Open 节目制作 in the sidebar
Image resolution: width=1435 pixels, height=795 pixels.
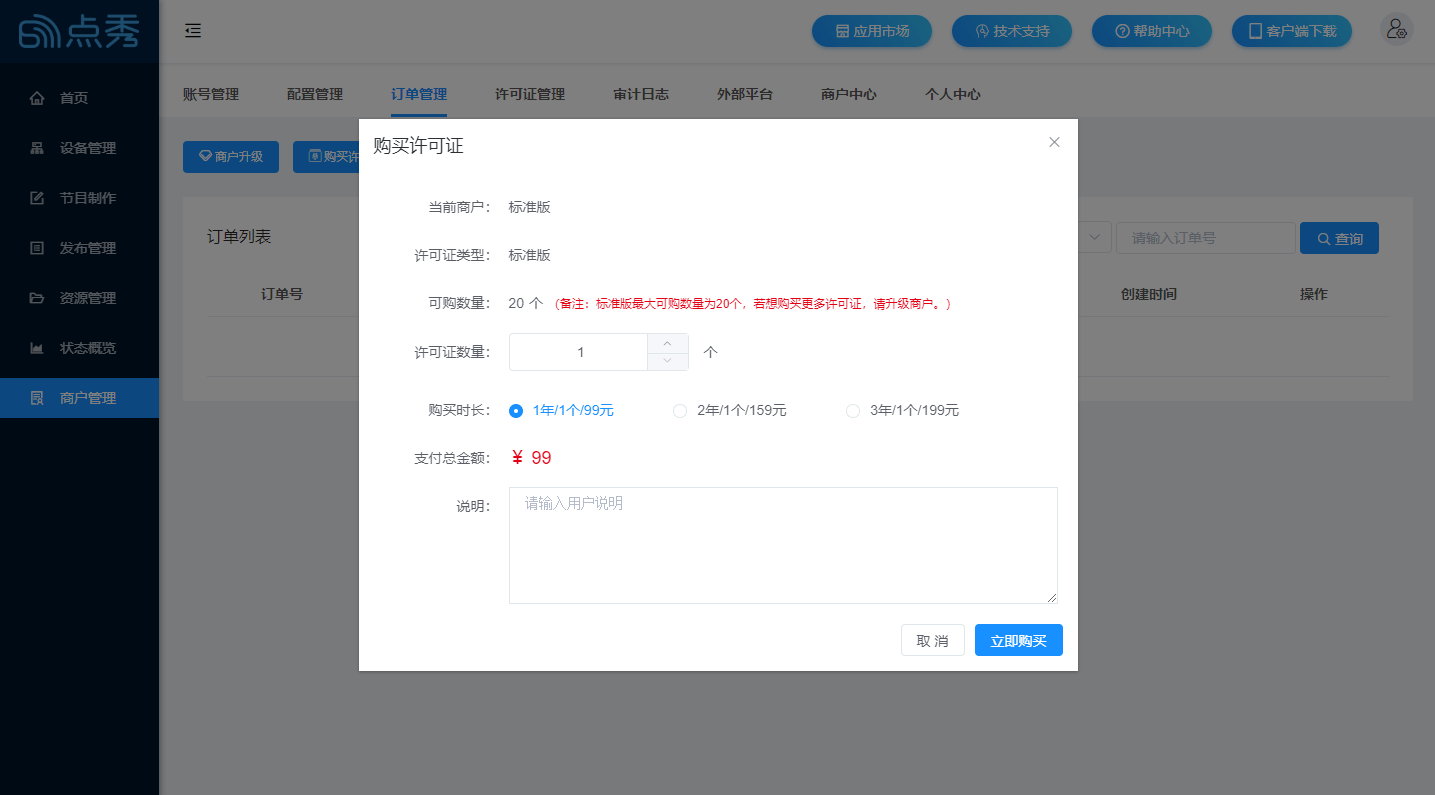[79, 198]
